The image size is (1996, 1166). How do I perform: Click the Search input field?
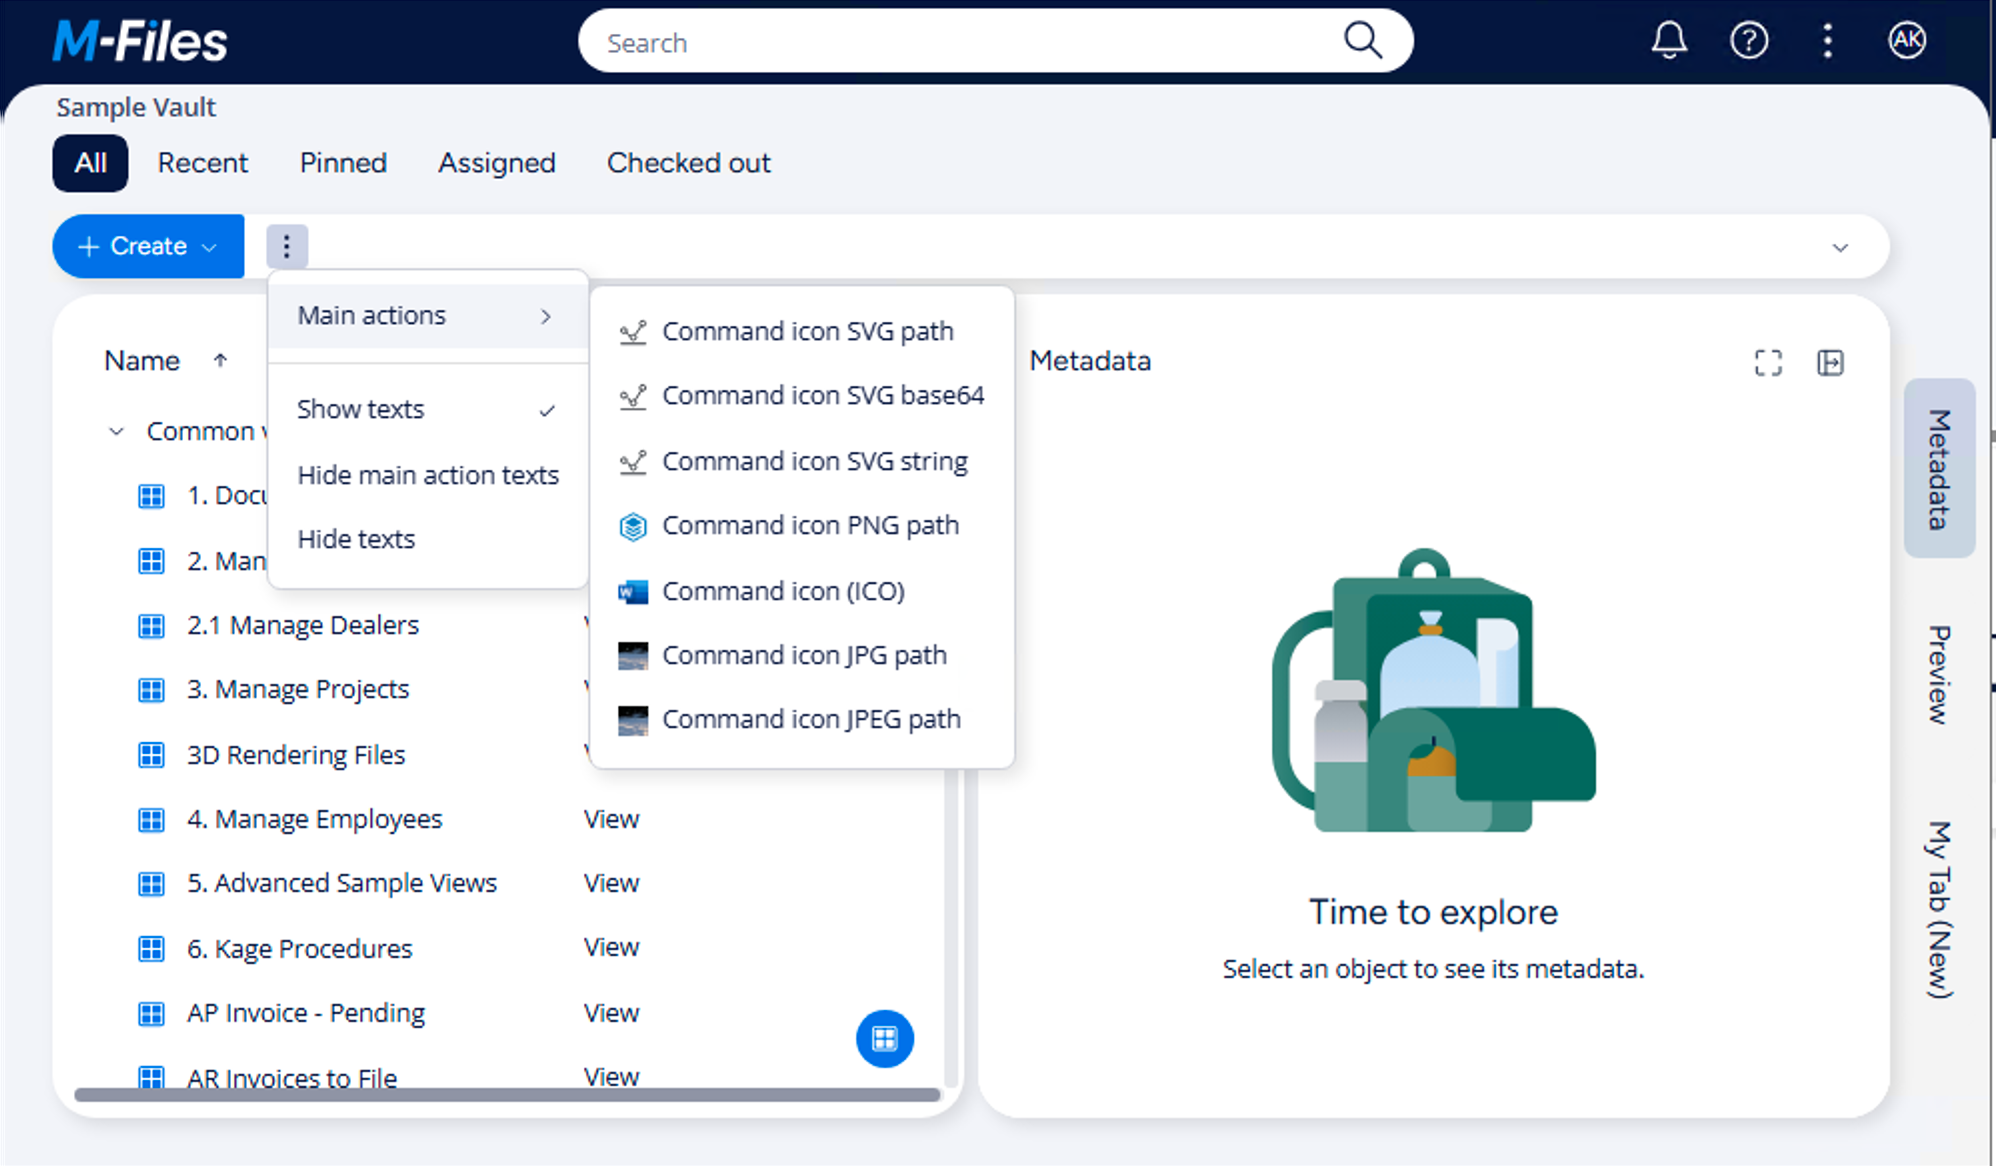click(960, 43)
